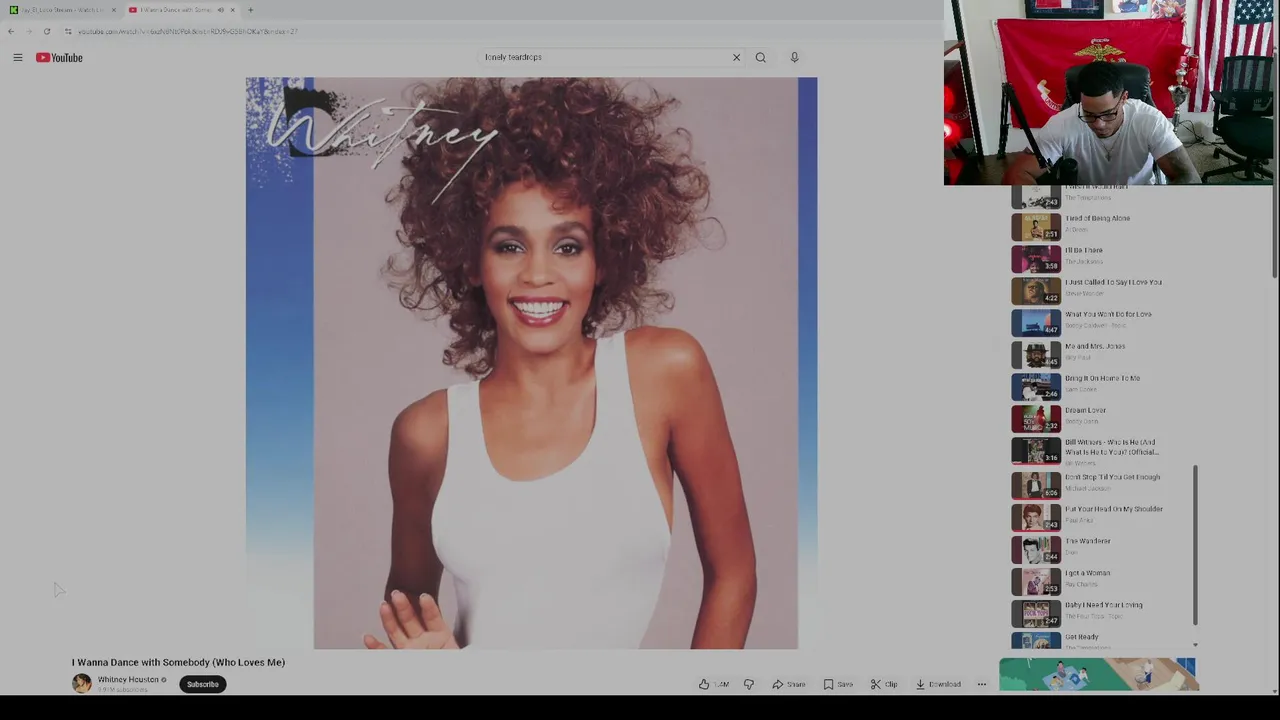This screenshot has height=720, width=1280.
Task: Dislike the video with thumbs-down icon
Action: 749,684
